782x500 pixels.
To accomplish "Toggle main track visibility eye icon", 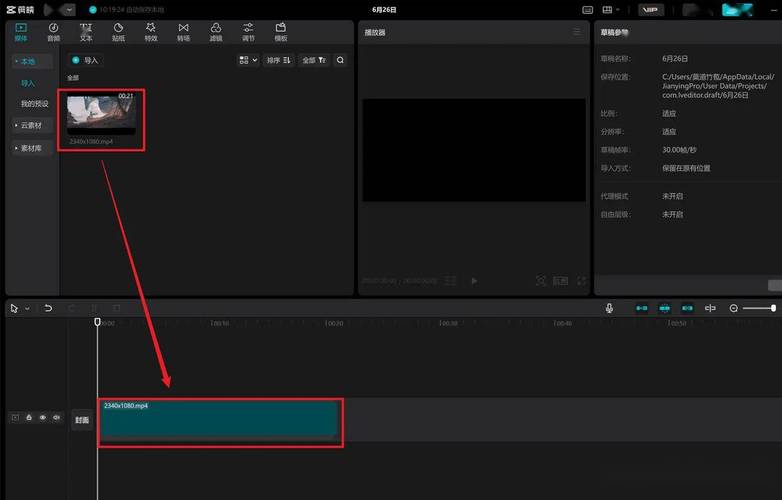I will (x=43, y=417).
